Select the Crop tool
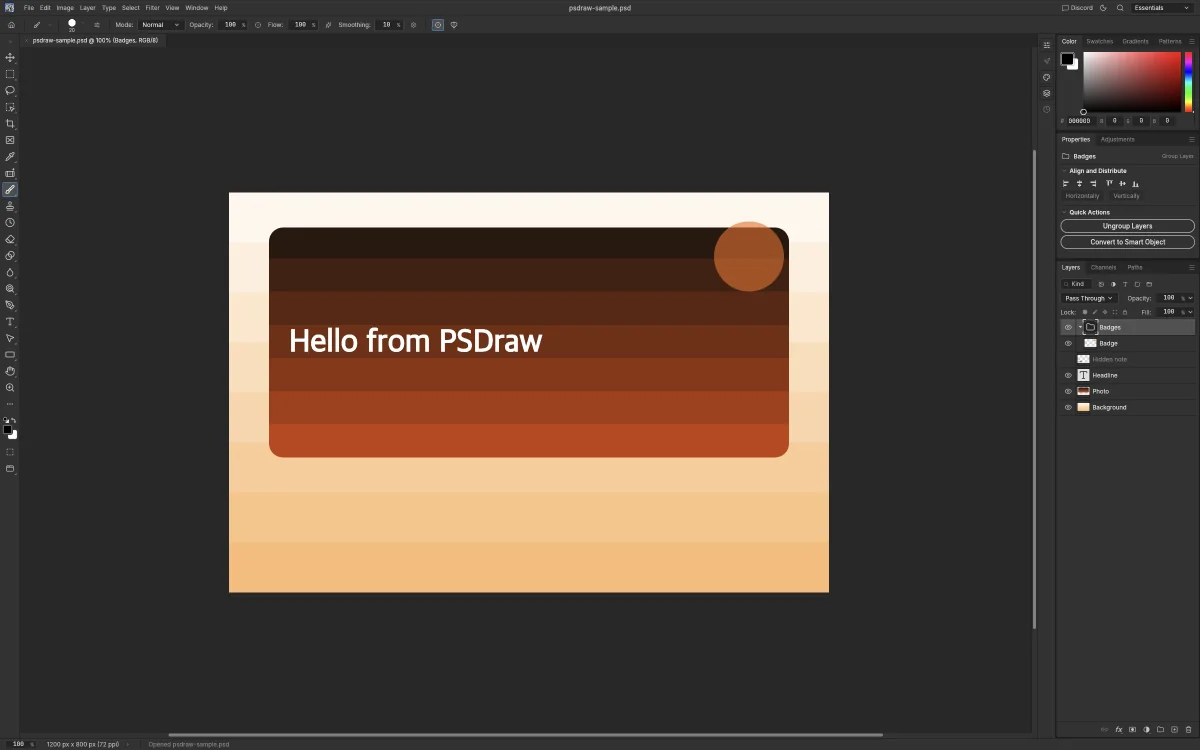Screen dimensions: 1200x750 click(x=10, y=124)
